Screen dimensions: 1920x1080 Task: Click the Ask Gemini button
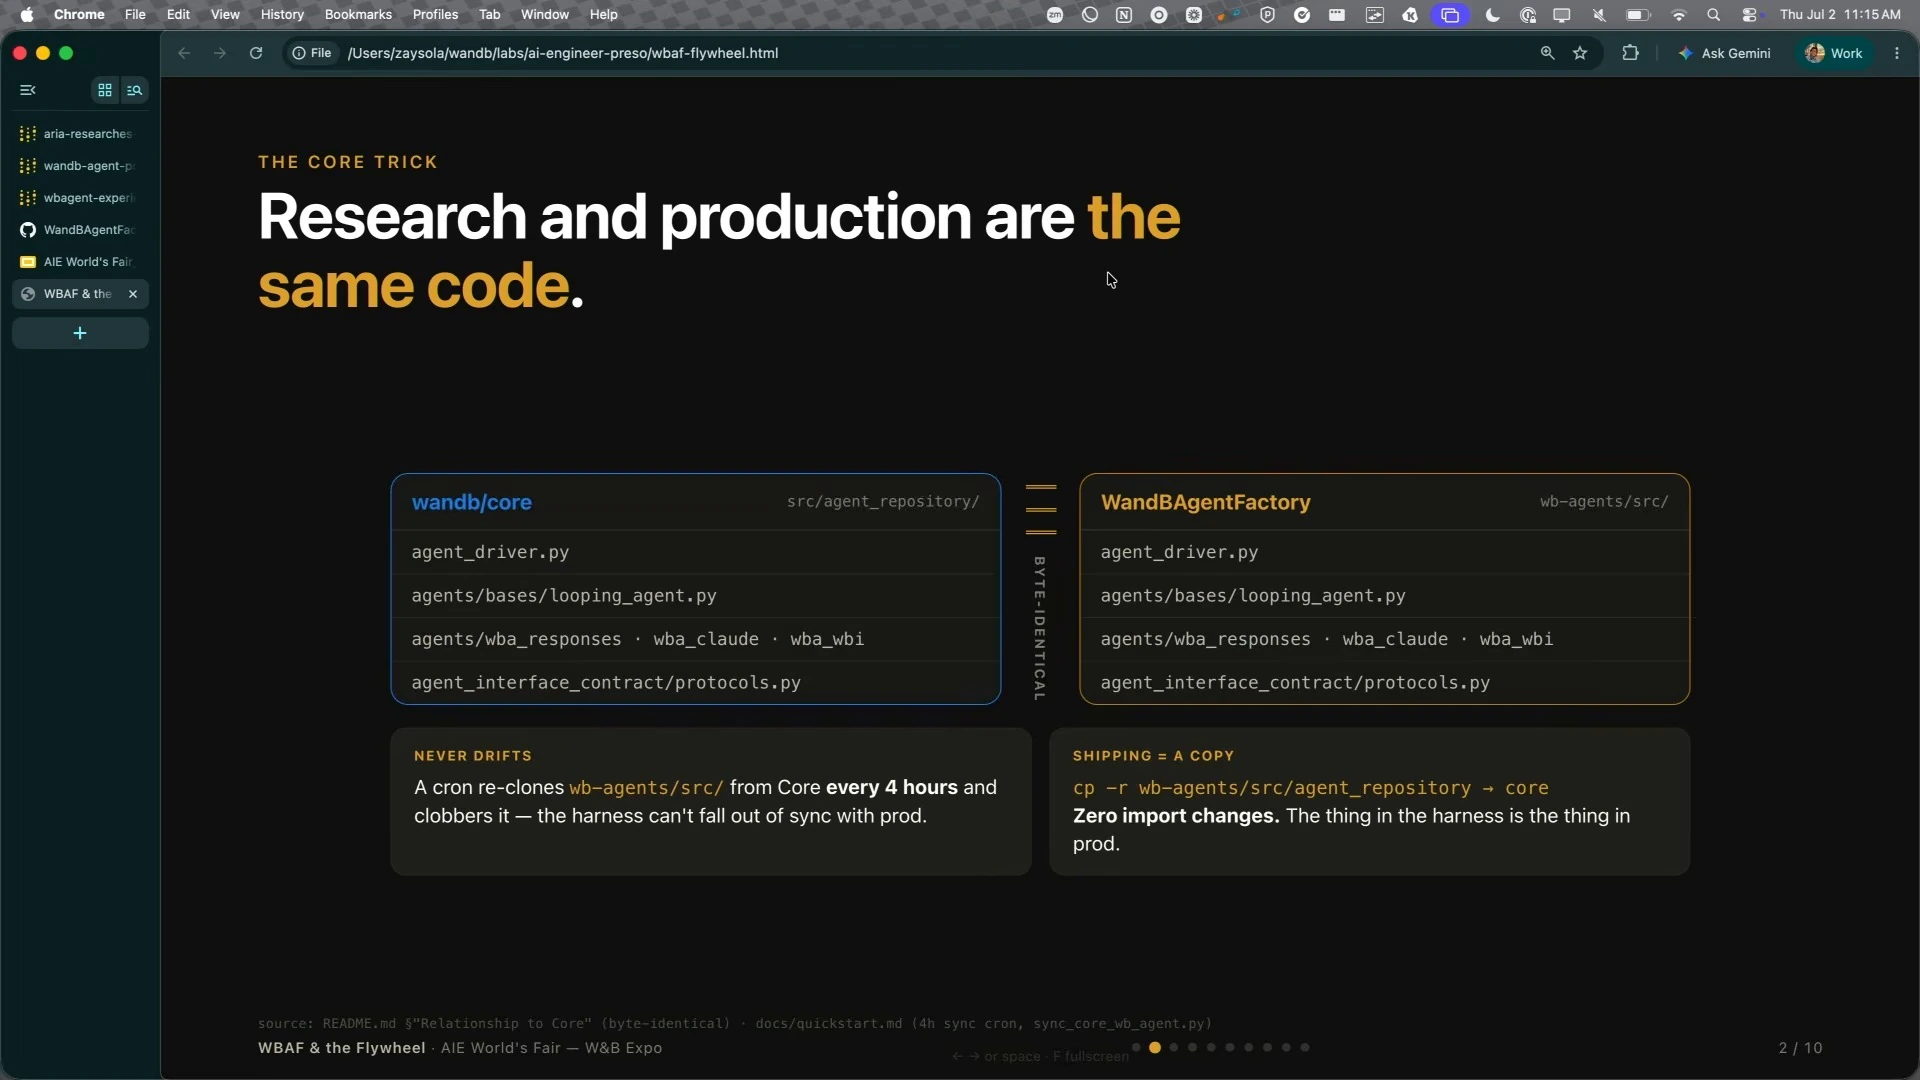pos(1725,53)
